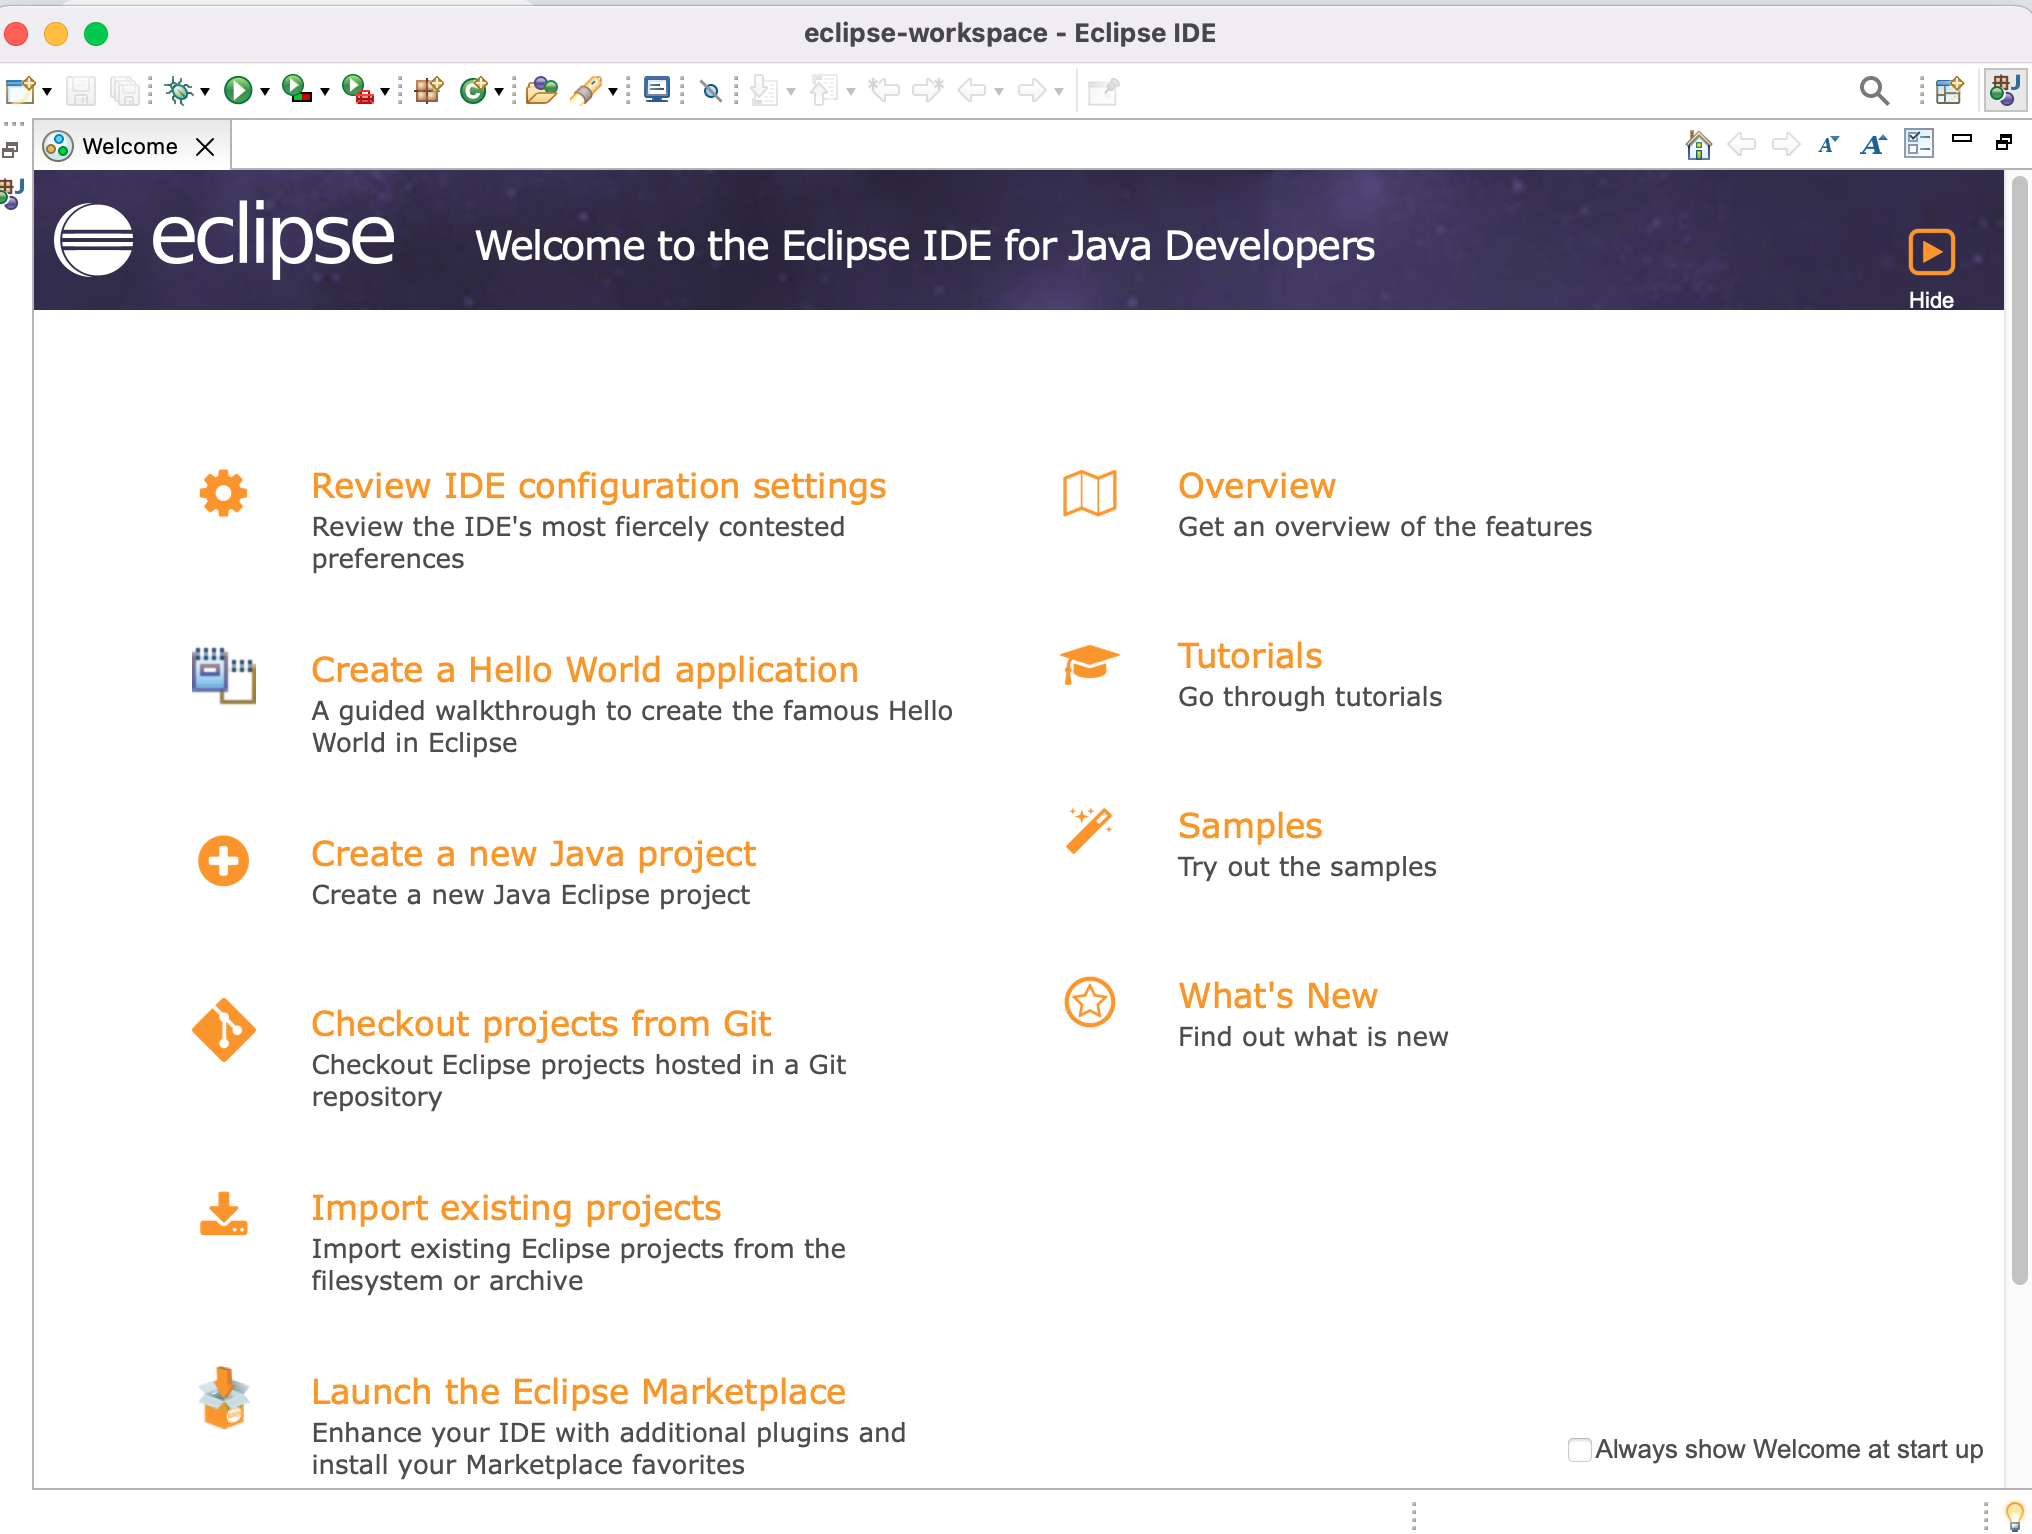Toggle the Java perspective button
The width and height of the screenshot is (2032, 1534).
click(x=2005, y=91)
